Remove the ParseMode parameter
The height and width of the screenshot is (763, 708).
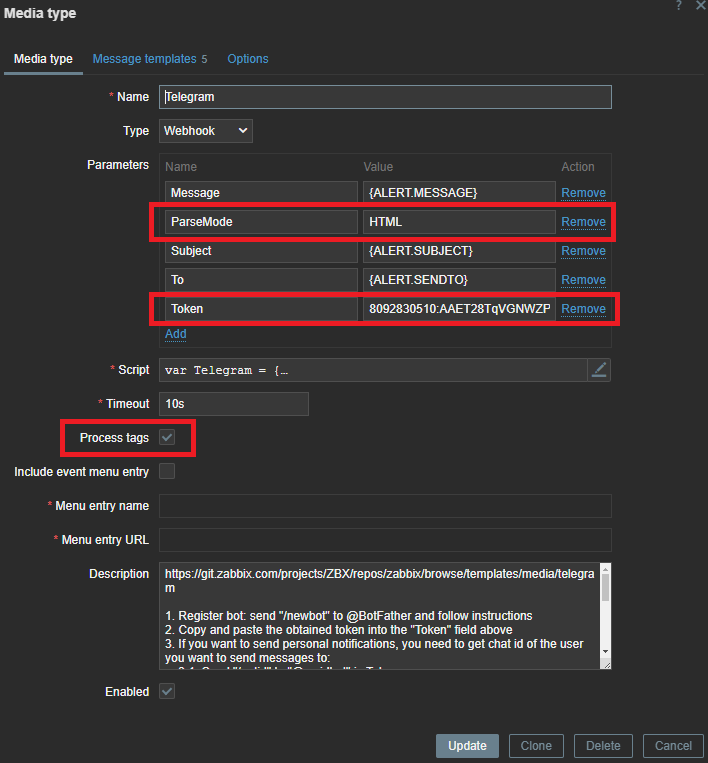click(x=583, y=222)
